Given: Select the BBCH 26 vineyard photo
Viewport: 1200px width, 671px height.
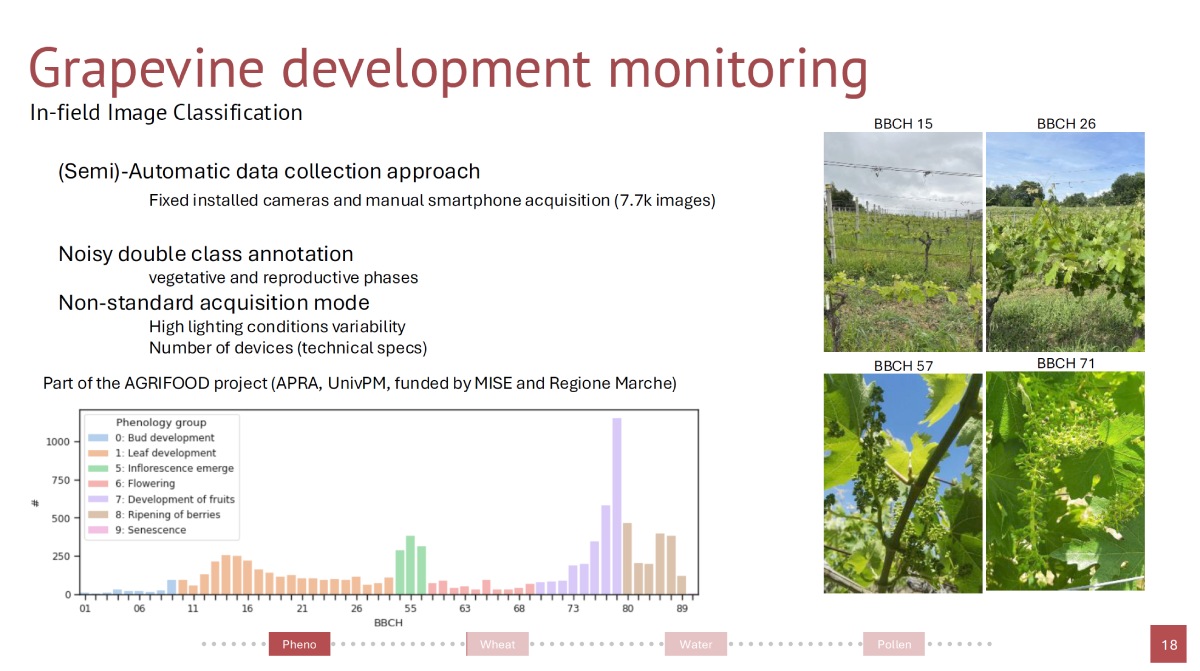Looking at the screenshot, I should click(x=1065, y=242).
